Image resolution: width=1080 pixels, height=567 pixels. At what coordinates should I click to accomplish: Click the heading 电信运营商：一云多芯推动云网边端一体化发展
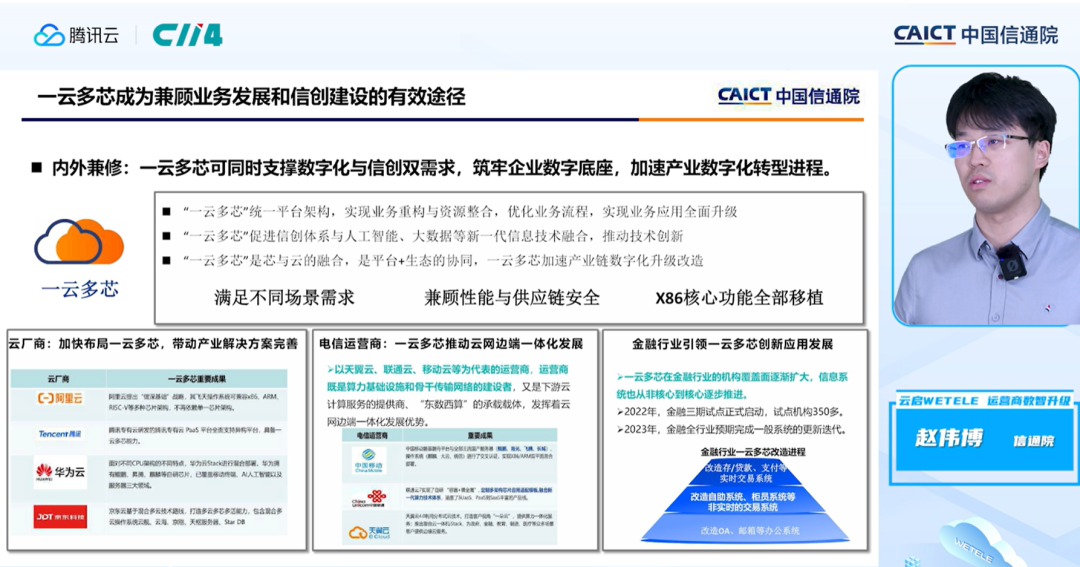point(451,343)
